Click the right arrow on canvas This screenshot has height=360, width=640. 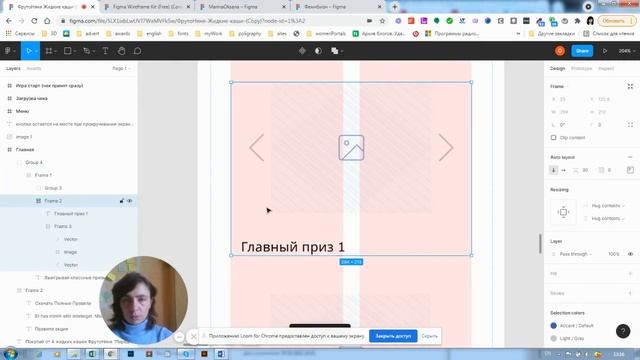[446, 147]
